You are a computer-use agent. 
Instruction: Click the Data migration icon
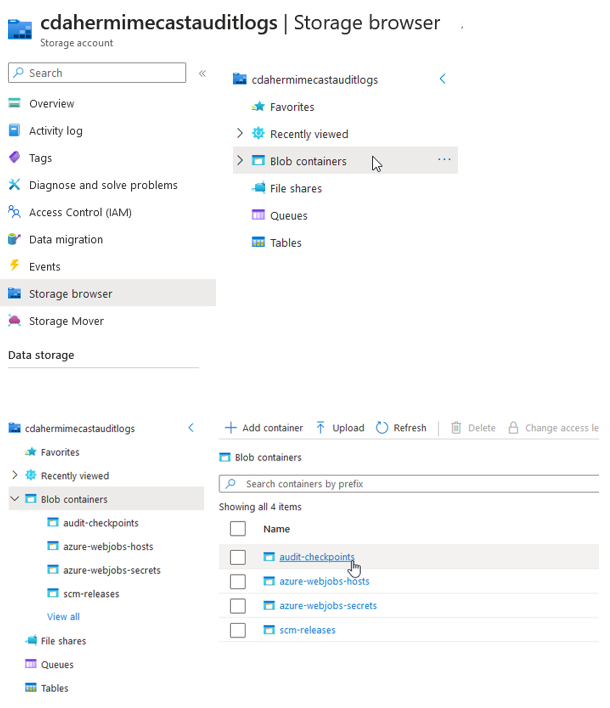pyautogui.click(x=14, y=239)
